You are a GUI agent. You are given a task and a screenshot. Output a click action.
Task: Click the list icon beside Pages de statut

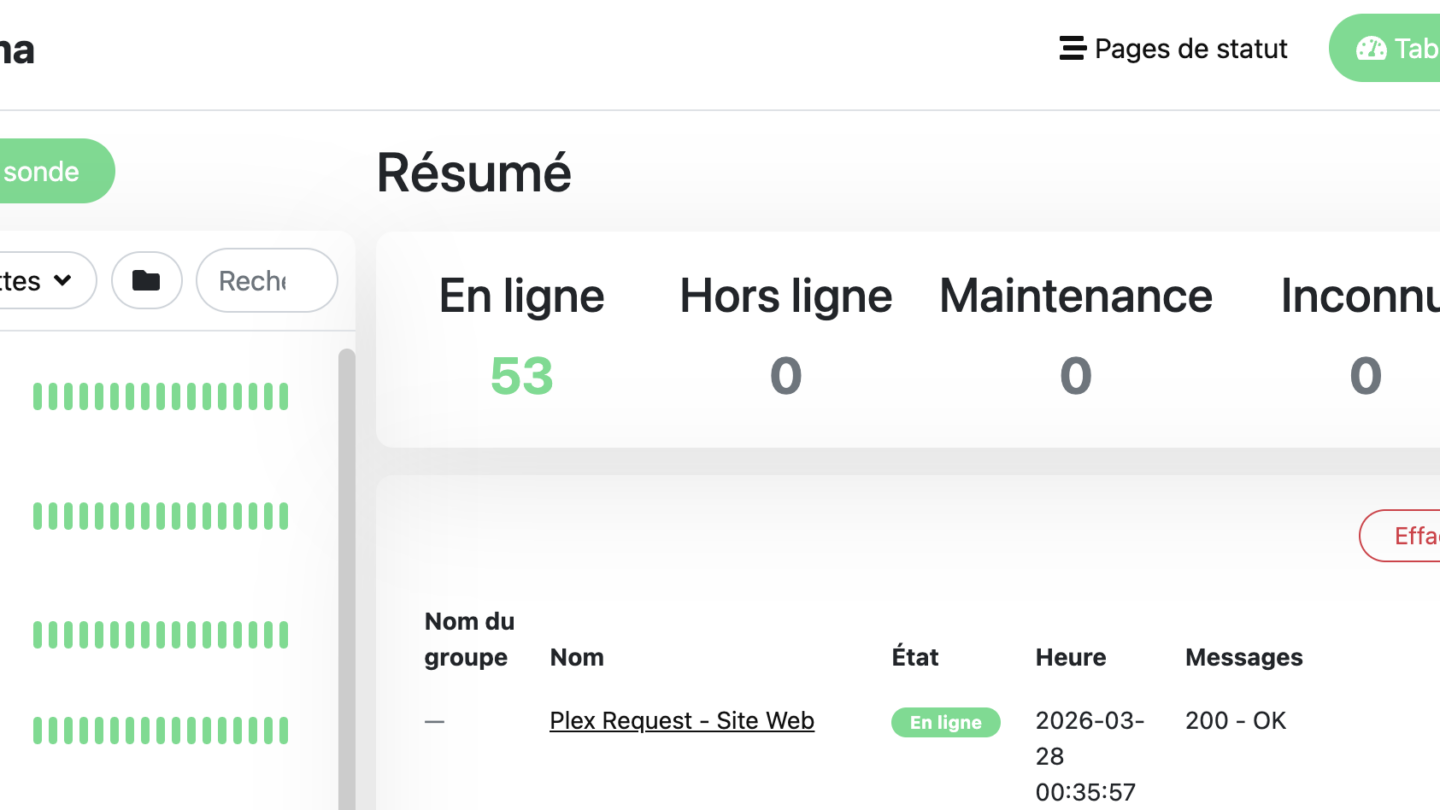point(1070,47)
